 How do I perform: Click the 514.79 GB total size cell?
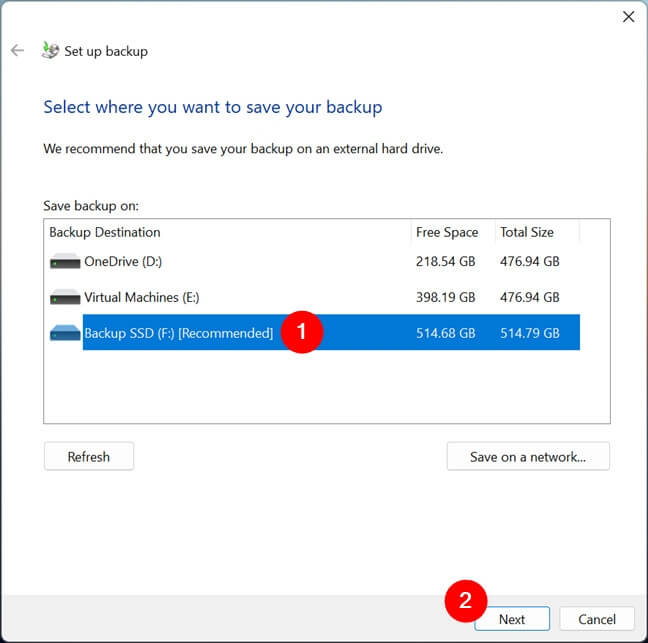click(529, 333)
